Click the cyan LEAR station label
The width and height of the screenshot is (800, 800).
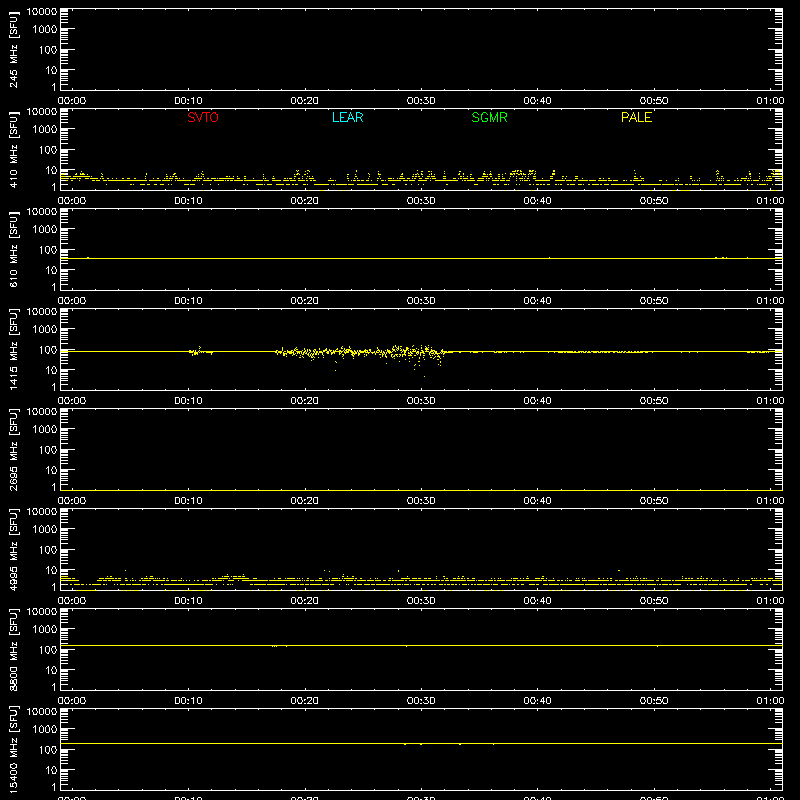click(x=347, y=117)
